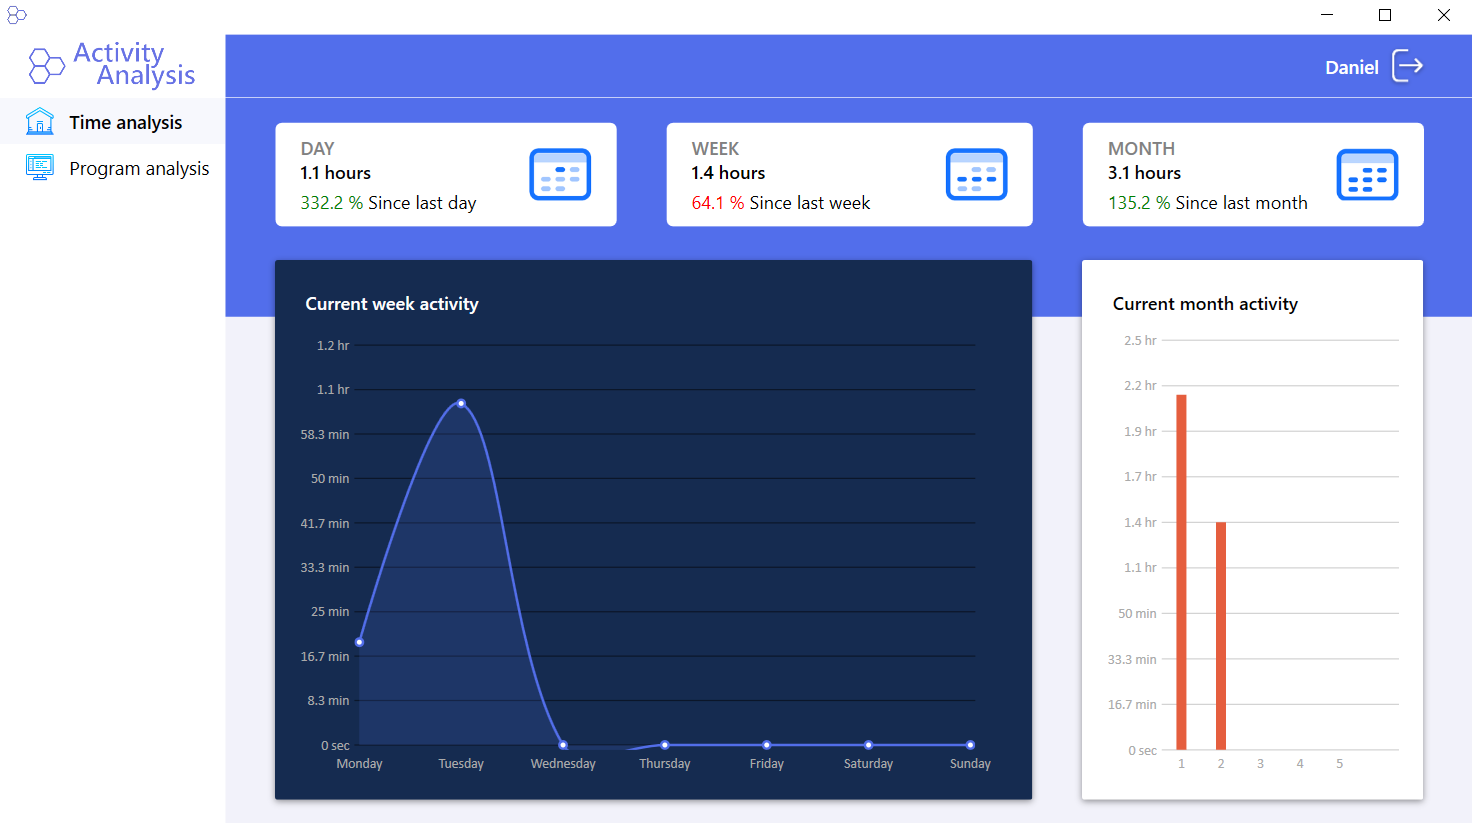Click the '1.4 hr' label on the monthly chart
The width and height of the screenshot is (1472, 823).
click(1140, 522)
